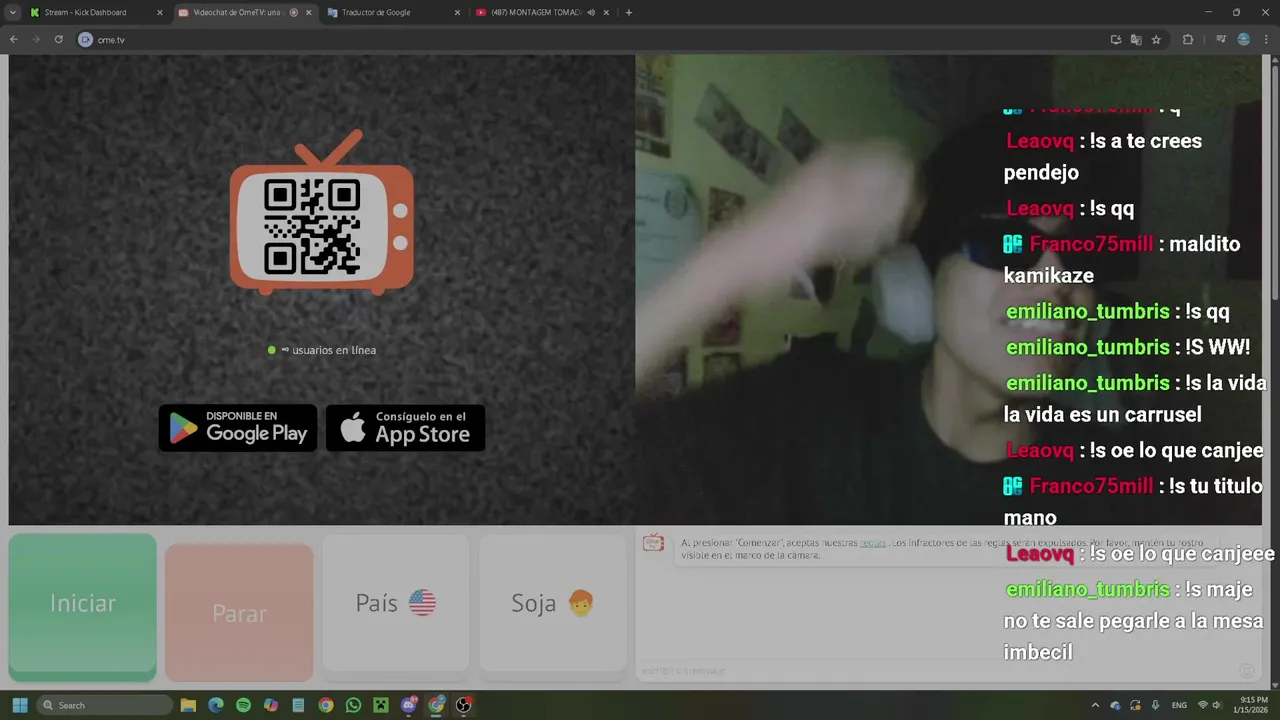Click the volume speaker tray icon
Viewport: 1280px width, 720px height.
point(1217,705)
